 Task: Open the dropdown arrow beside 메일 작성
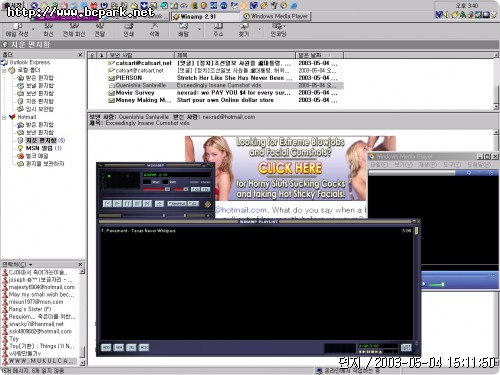tap(33, 29)
